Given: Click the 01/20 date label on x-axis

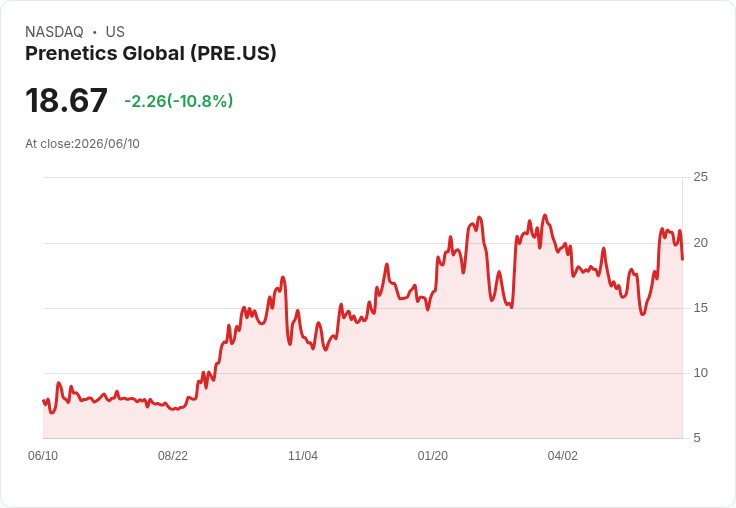Looking at the screenshot, I should click(432, 456).
